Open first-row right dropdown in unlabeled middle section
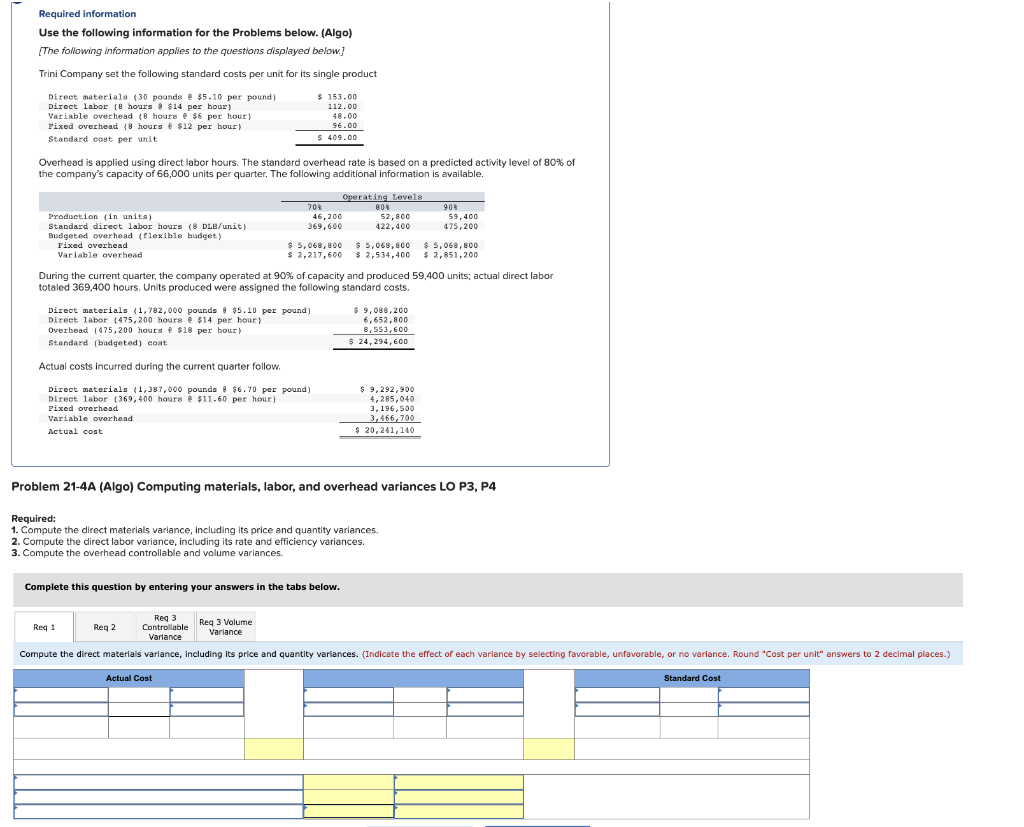Image resolution: width=1024 pixels, height=827 pixels. pyautogui.click(x=485, y=694)
